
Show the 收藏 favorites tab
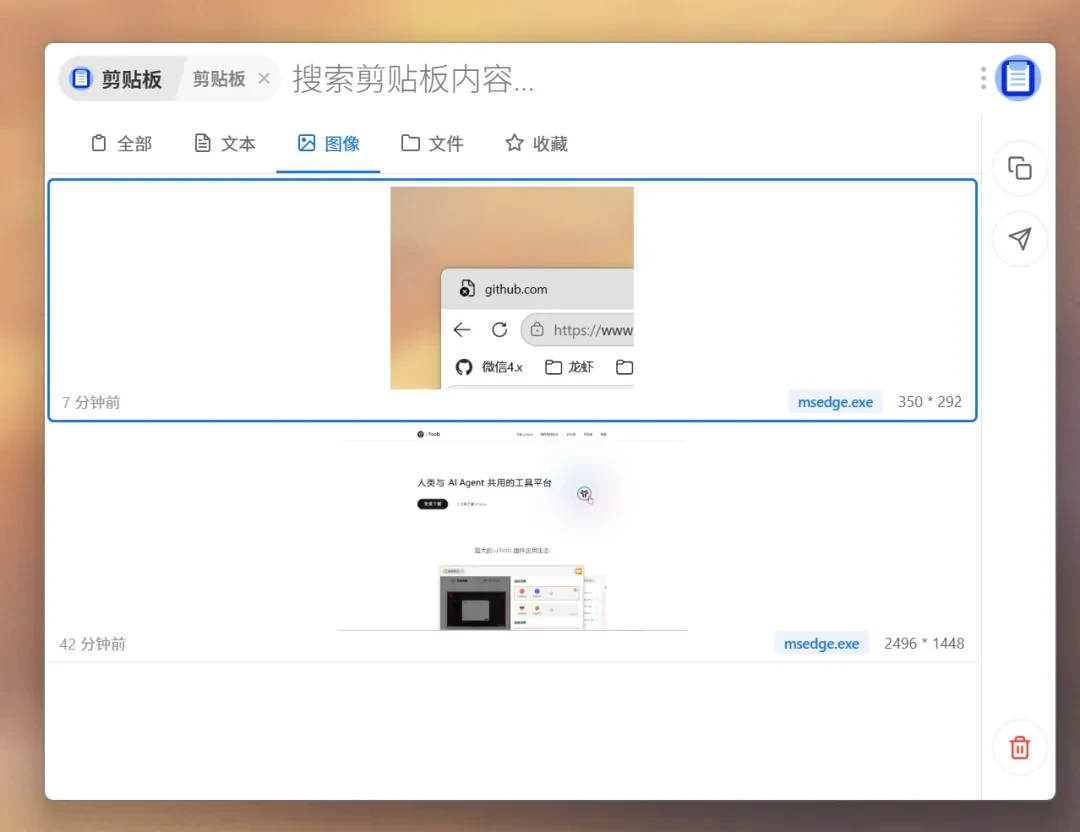coord(536,143)
